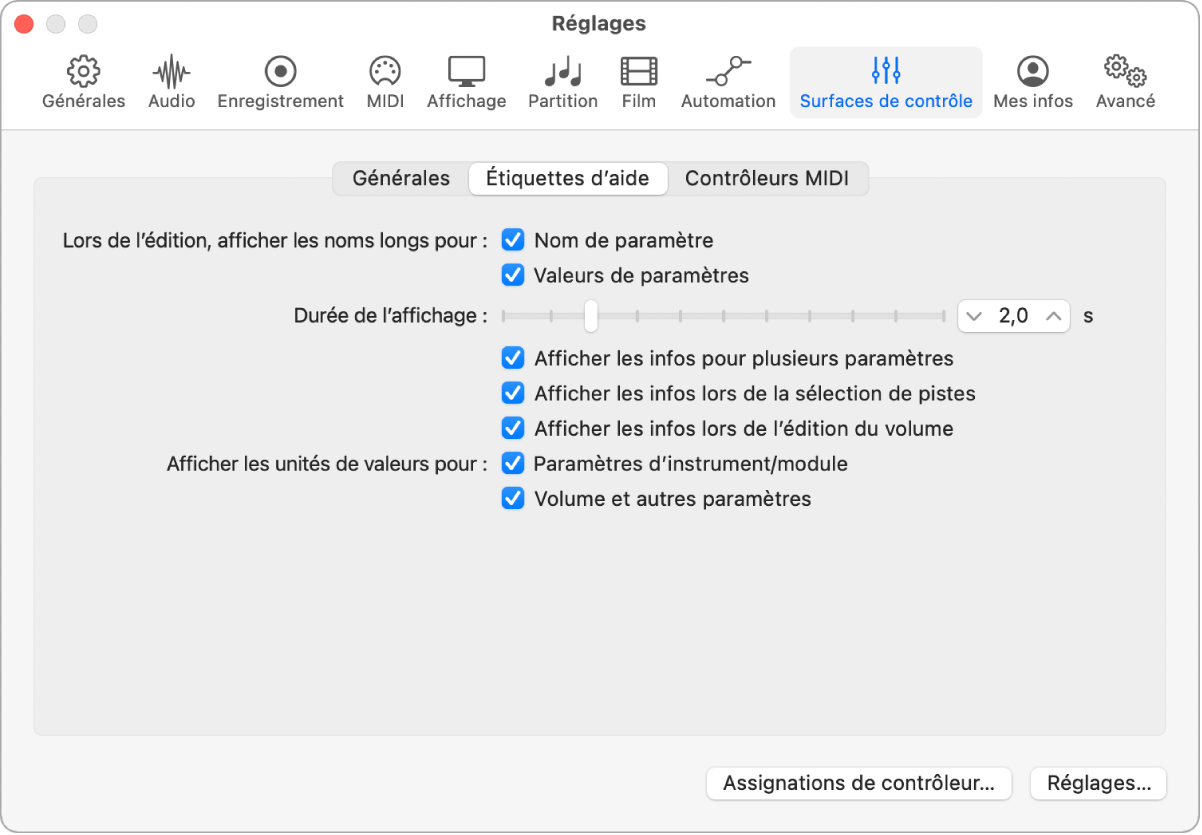Viewport: 1202px width, 835px height.
Task: Switch to the Contrôleurs MIDI tab
Action: [x=770, y=178]
